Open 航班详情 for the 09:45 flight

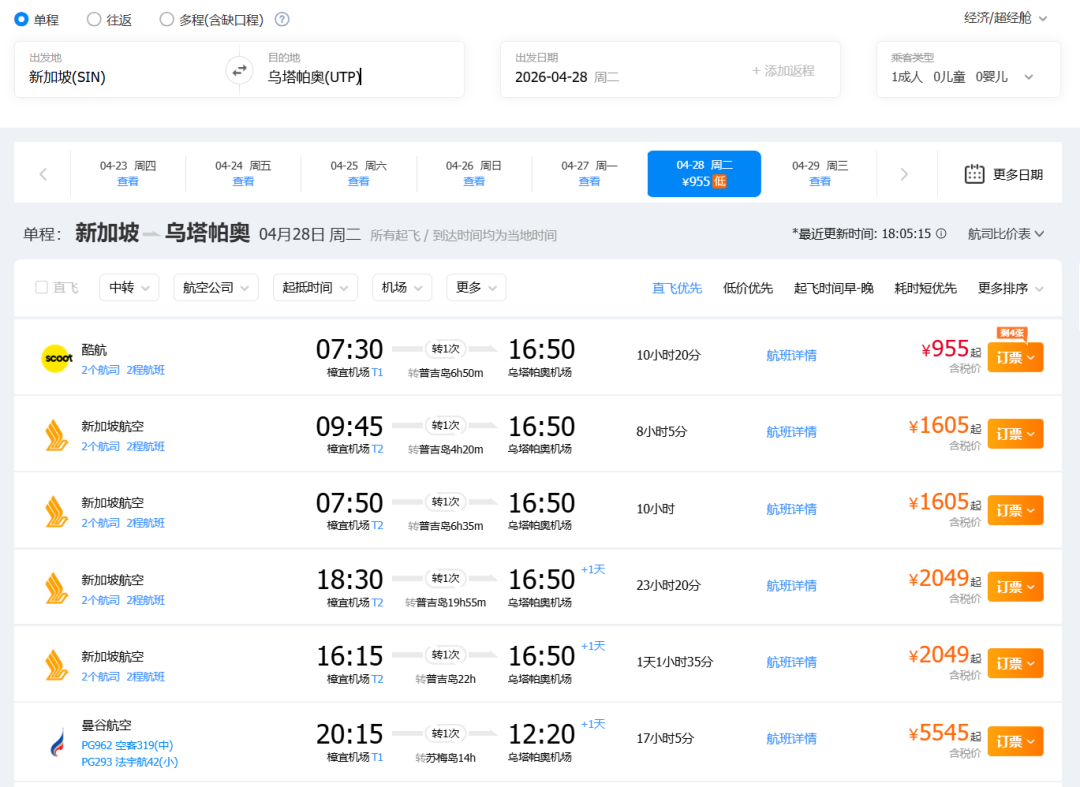[x=791, y=432]
